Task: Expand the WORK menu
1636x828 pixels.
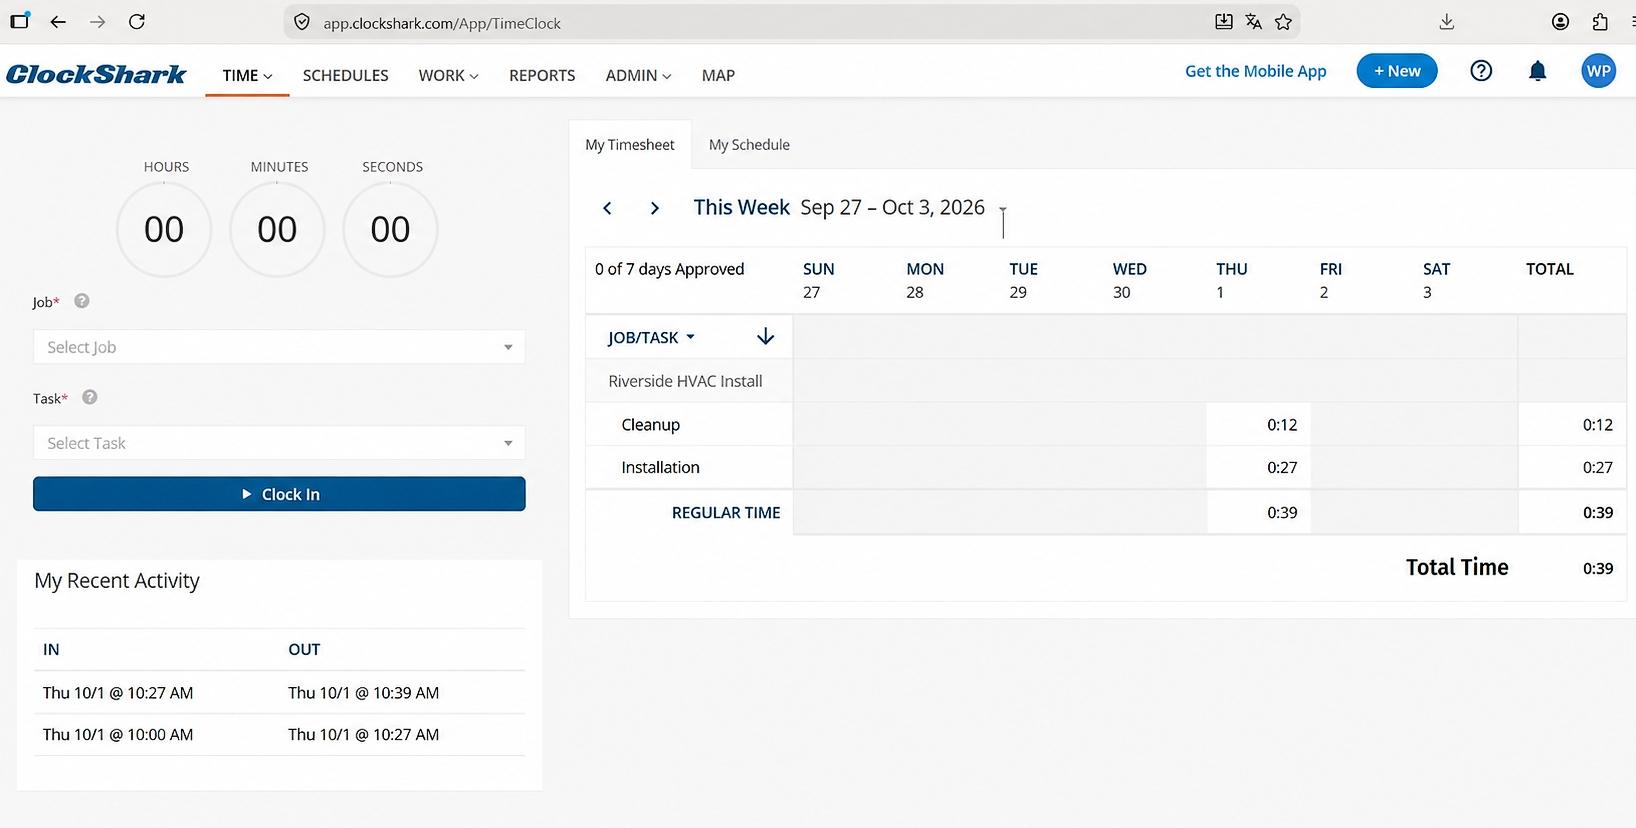Action: 448,76
